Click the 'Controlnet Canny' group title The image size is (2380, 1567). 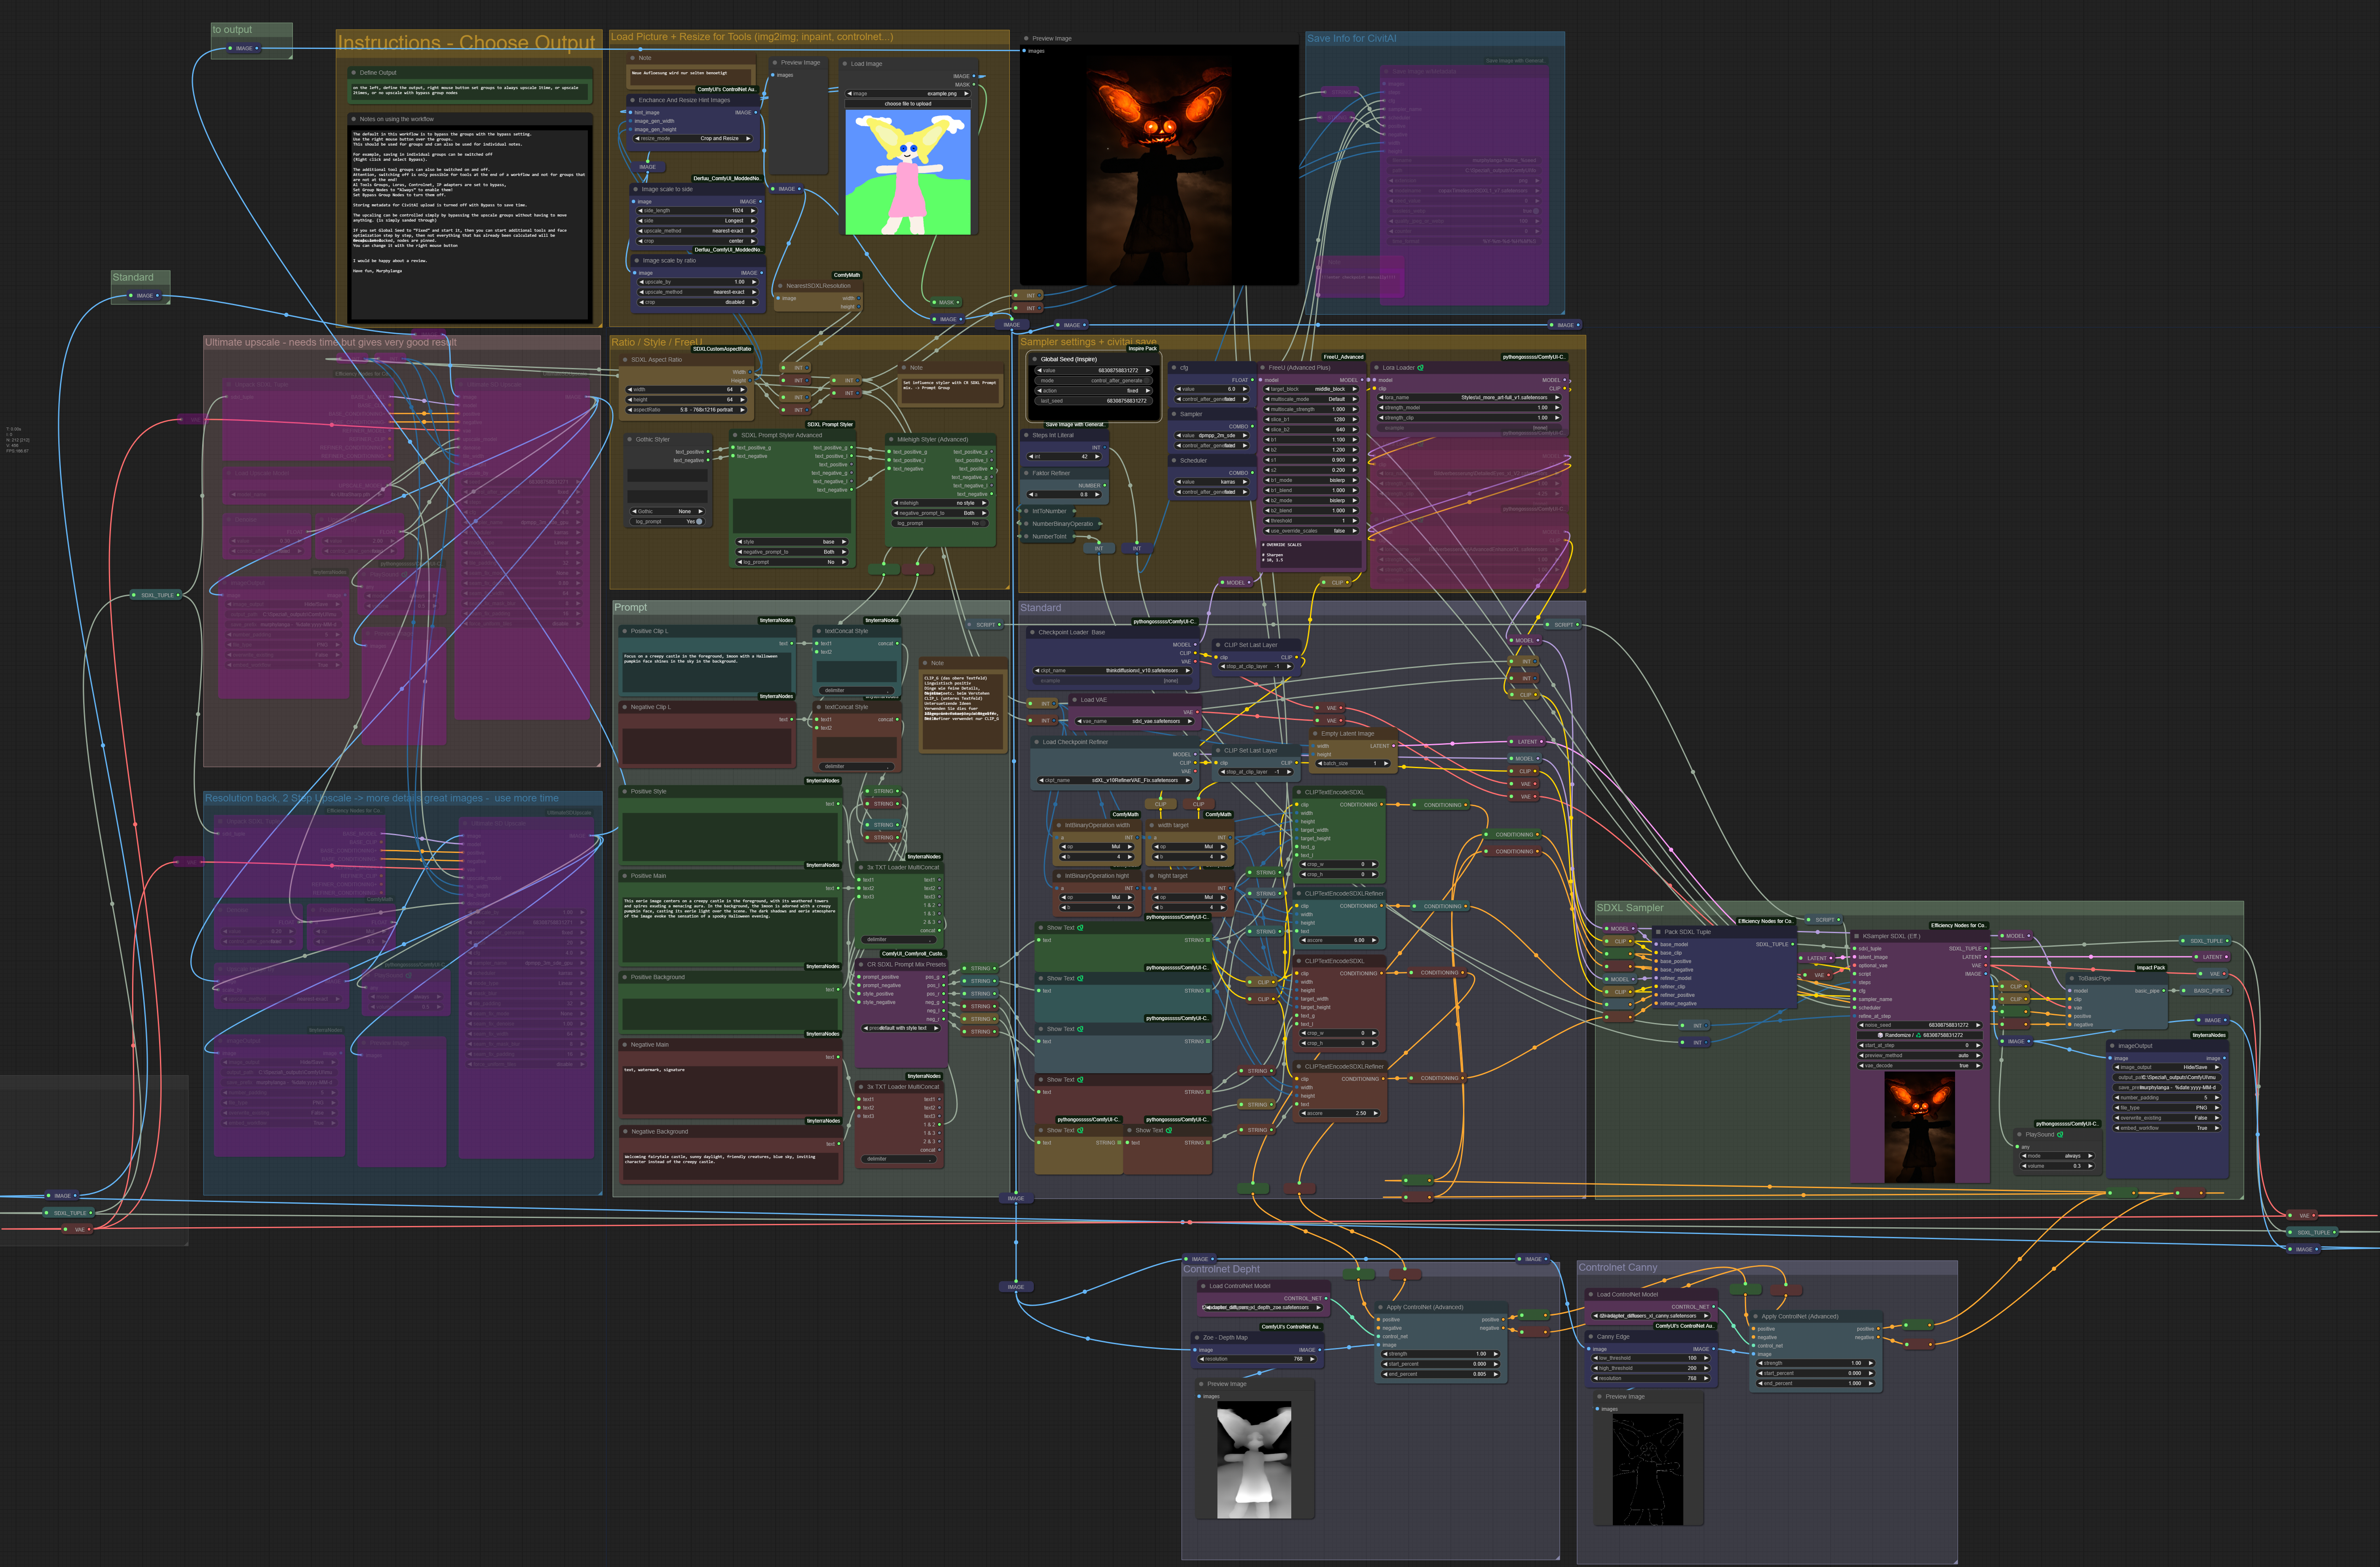point(1617,1268)
